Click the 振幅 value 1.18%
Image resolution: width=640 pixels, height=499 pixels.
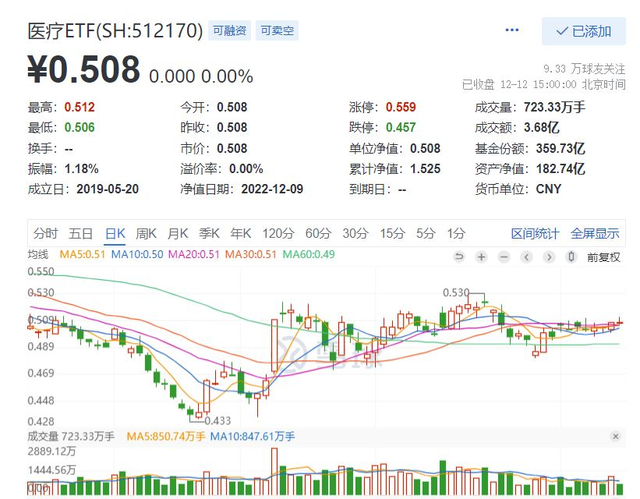[x=82, y=169]
